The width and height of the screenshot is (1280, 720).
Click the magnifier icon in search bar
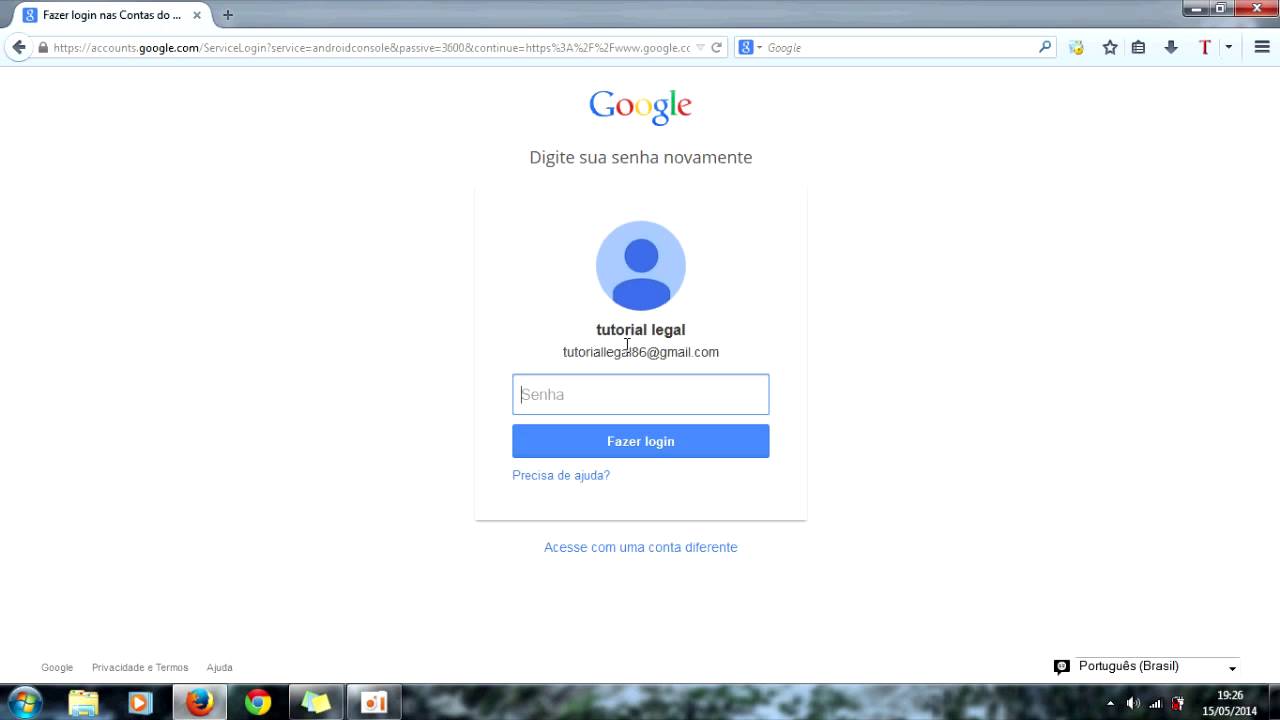click(x=1045, y=47)
